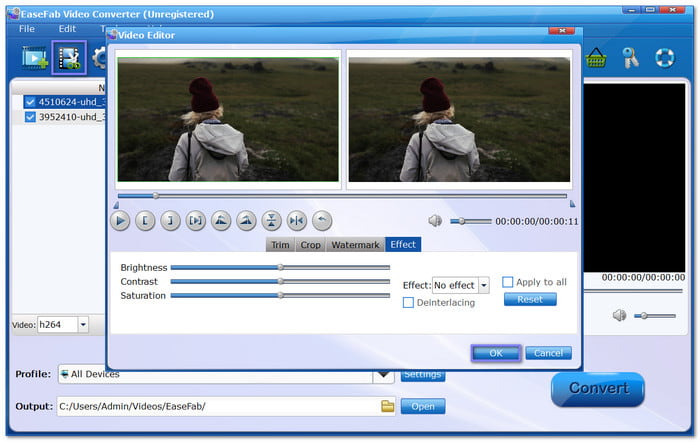Image resolution: width=700 pixels, height=442 pixels.
Task: Click the main preview 00:00:00/00:00:00 time
Action: point(643,277)
